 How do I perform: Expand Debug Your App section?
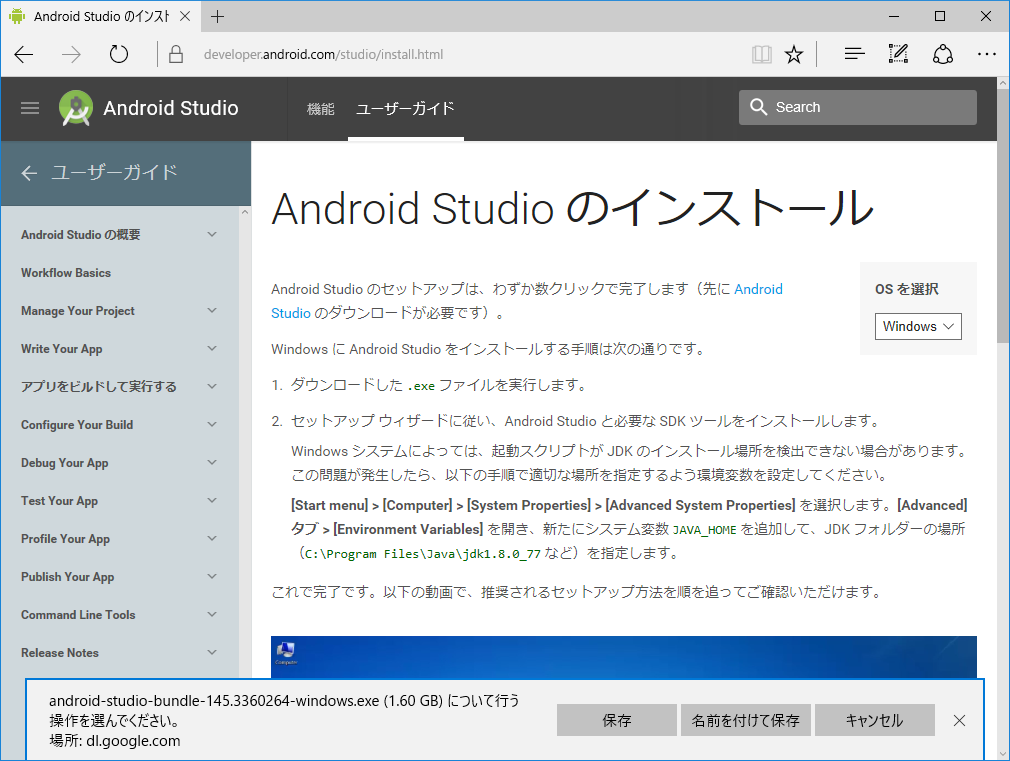(212, 463)
